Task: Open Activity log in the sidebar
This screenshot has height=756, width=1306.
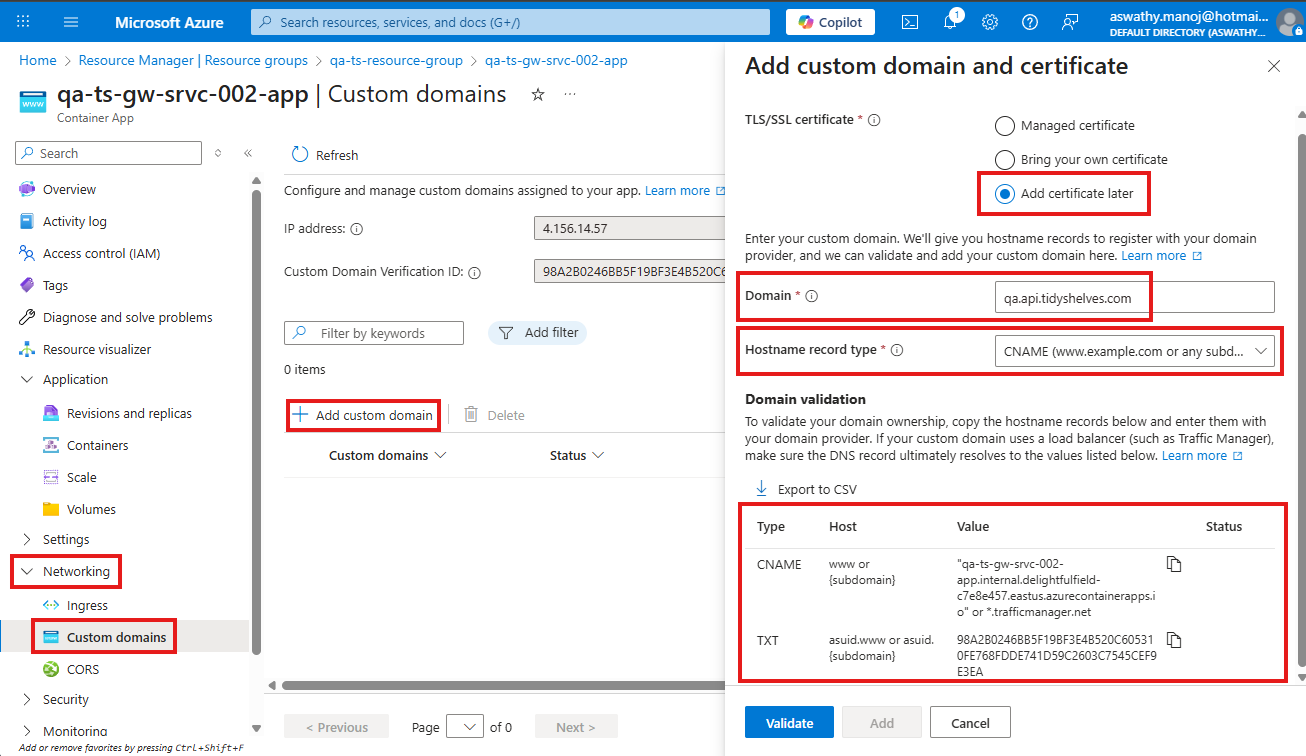Action: [74, 222]
